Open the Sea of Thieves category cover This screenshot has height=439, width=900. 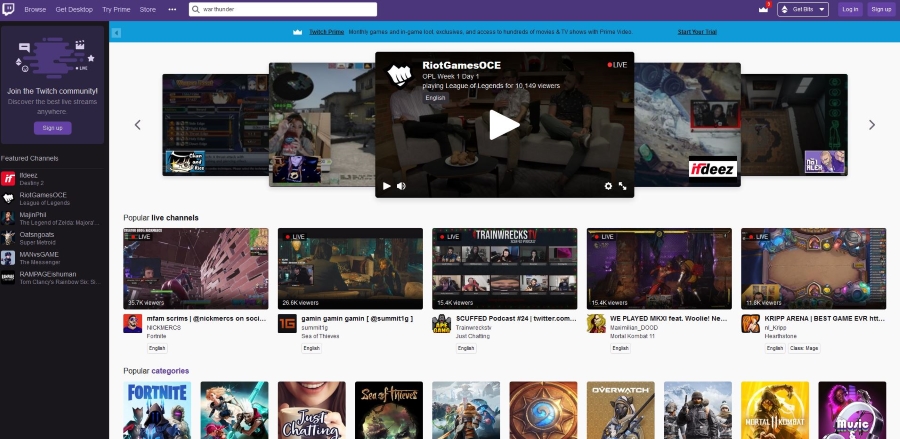[x=389, y=410]
